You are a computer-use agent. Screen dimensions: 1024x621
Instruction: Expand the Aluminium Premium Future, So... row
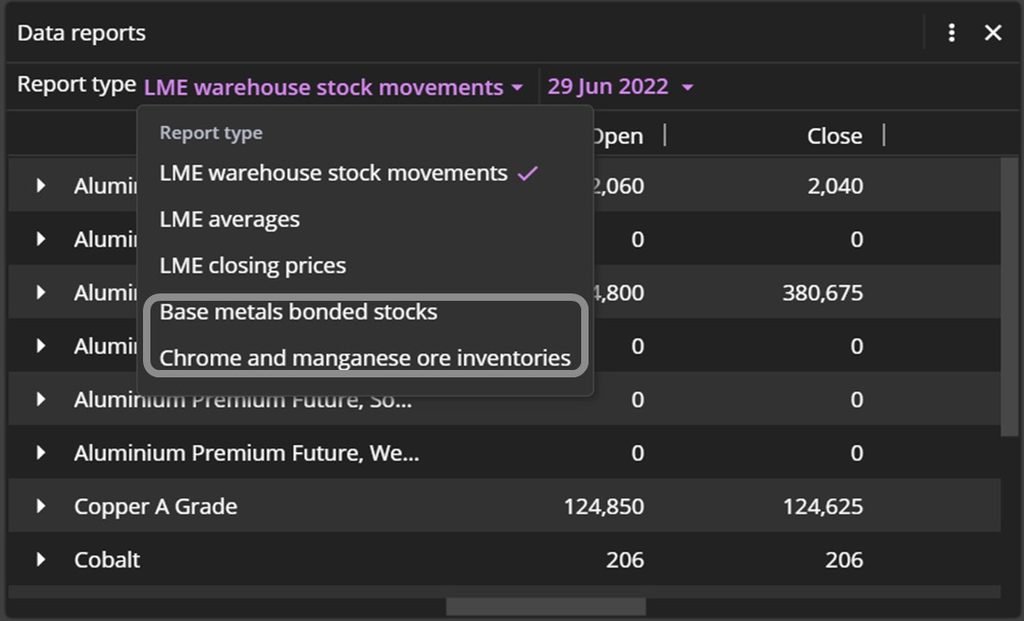[x=40, y=399]
